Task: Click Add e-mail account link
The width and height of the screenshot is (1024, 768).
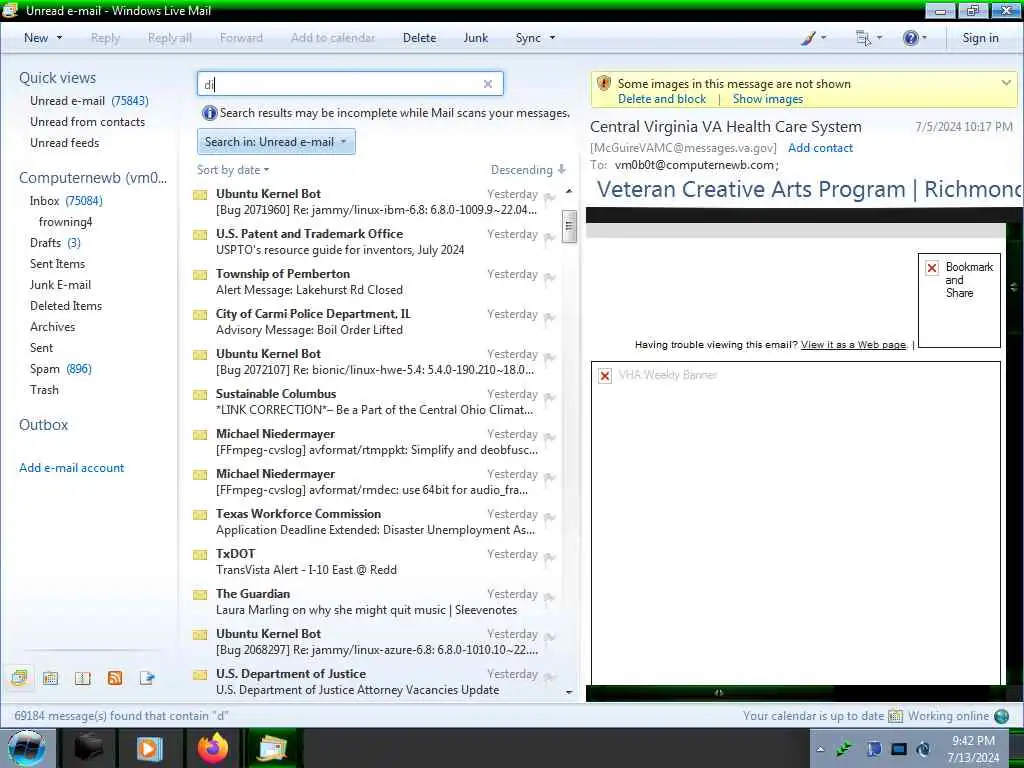Action: pyautogui.click(x=71, y=468)
